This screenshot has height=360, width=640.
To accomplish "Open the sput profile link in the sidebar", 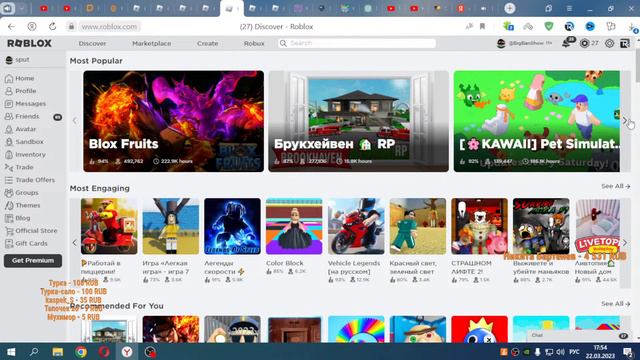I will [18, 60].
